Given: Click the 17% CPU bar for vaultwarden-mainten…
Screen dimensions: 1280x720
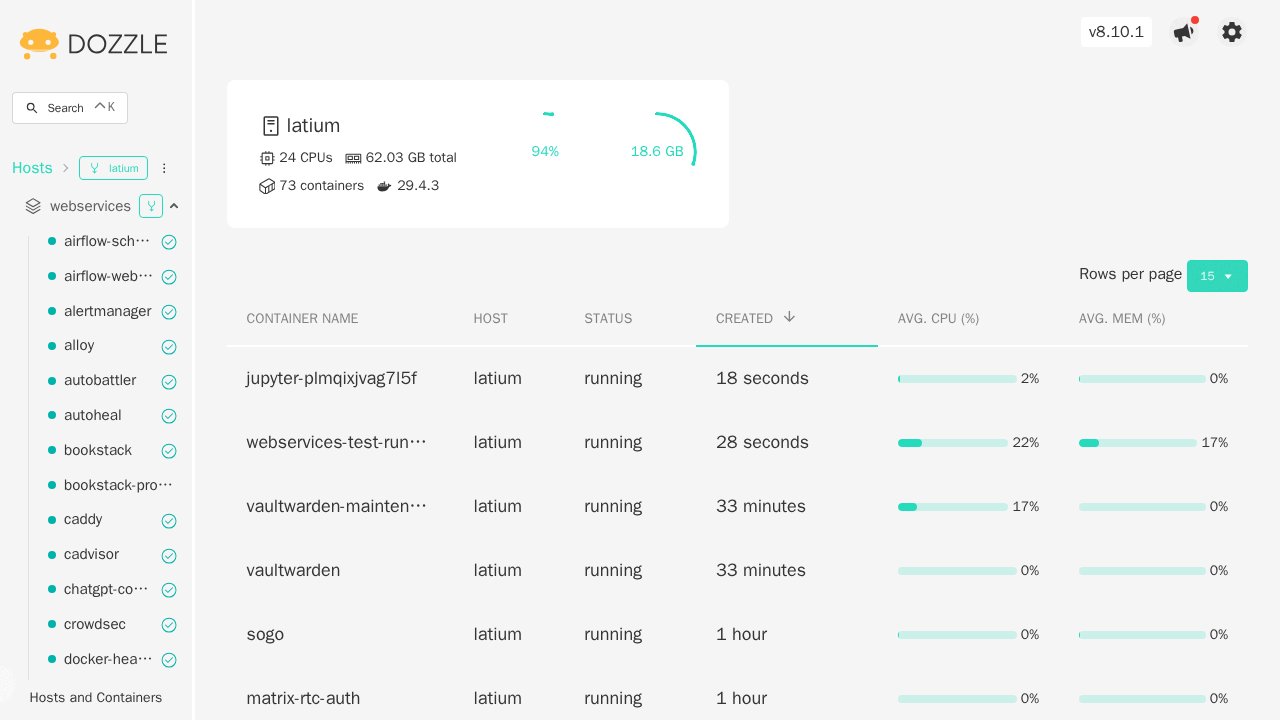Looking at the screenshot, I should coord(953,507).
